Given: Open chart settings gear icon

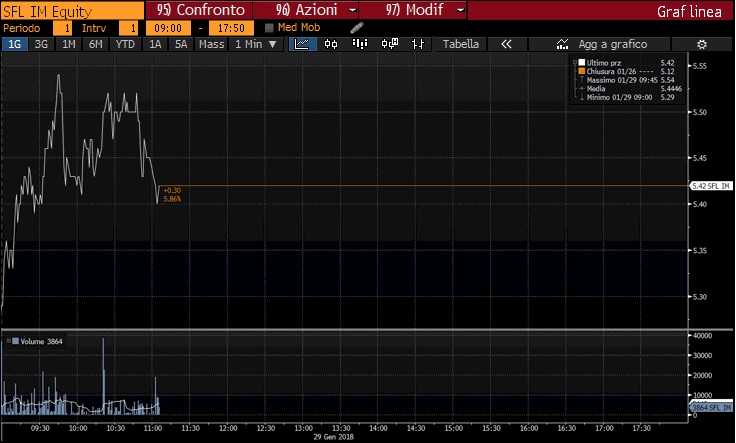Looking at the screenshot, I should (701, 44).
